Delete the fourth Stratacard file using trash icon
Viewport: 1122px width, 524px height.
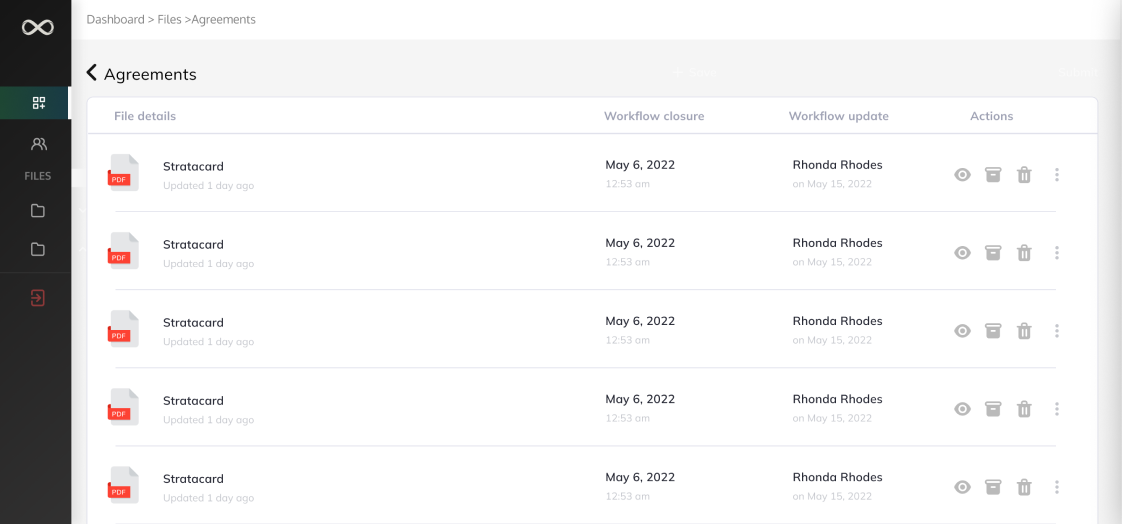[1024, 409]
